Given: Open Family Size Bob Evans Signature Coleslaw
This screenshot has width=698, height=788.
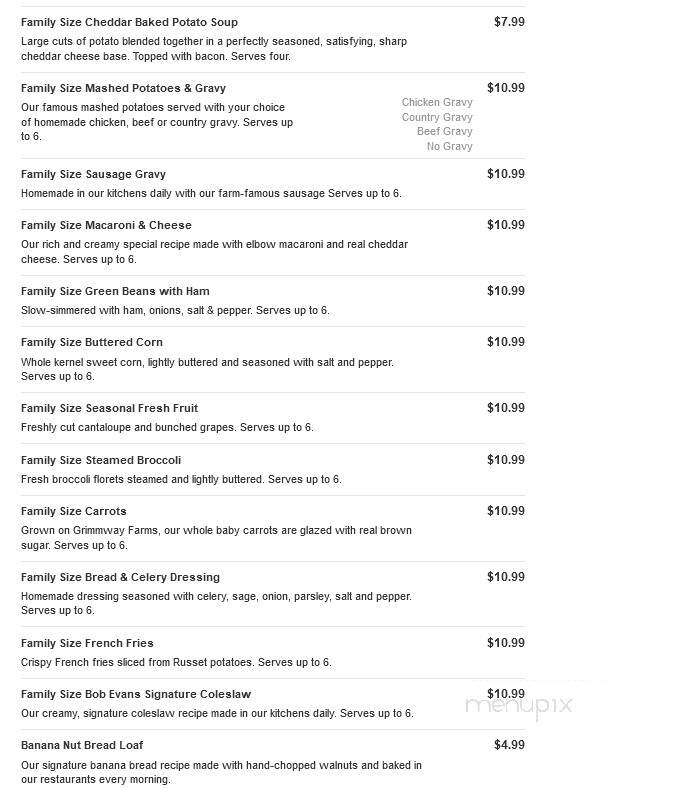Looking at the screenshot, I should click(x=136, y=694).
